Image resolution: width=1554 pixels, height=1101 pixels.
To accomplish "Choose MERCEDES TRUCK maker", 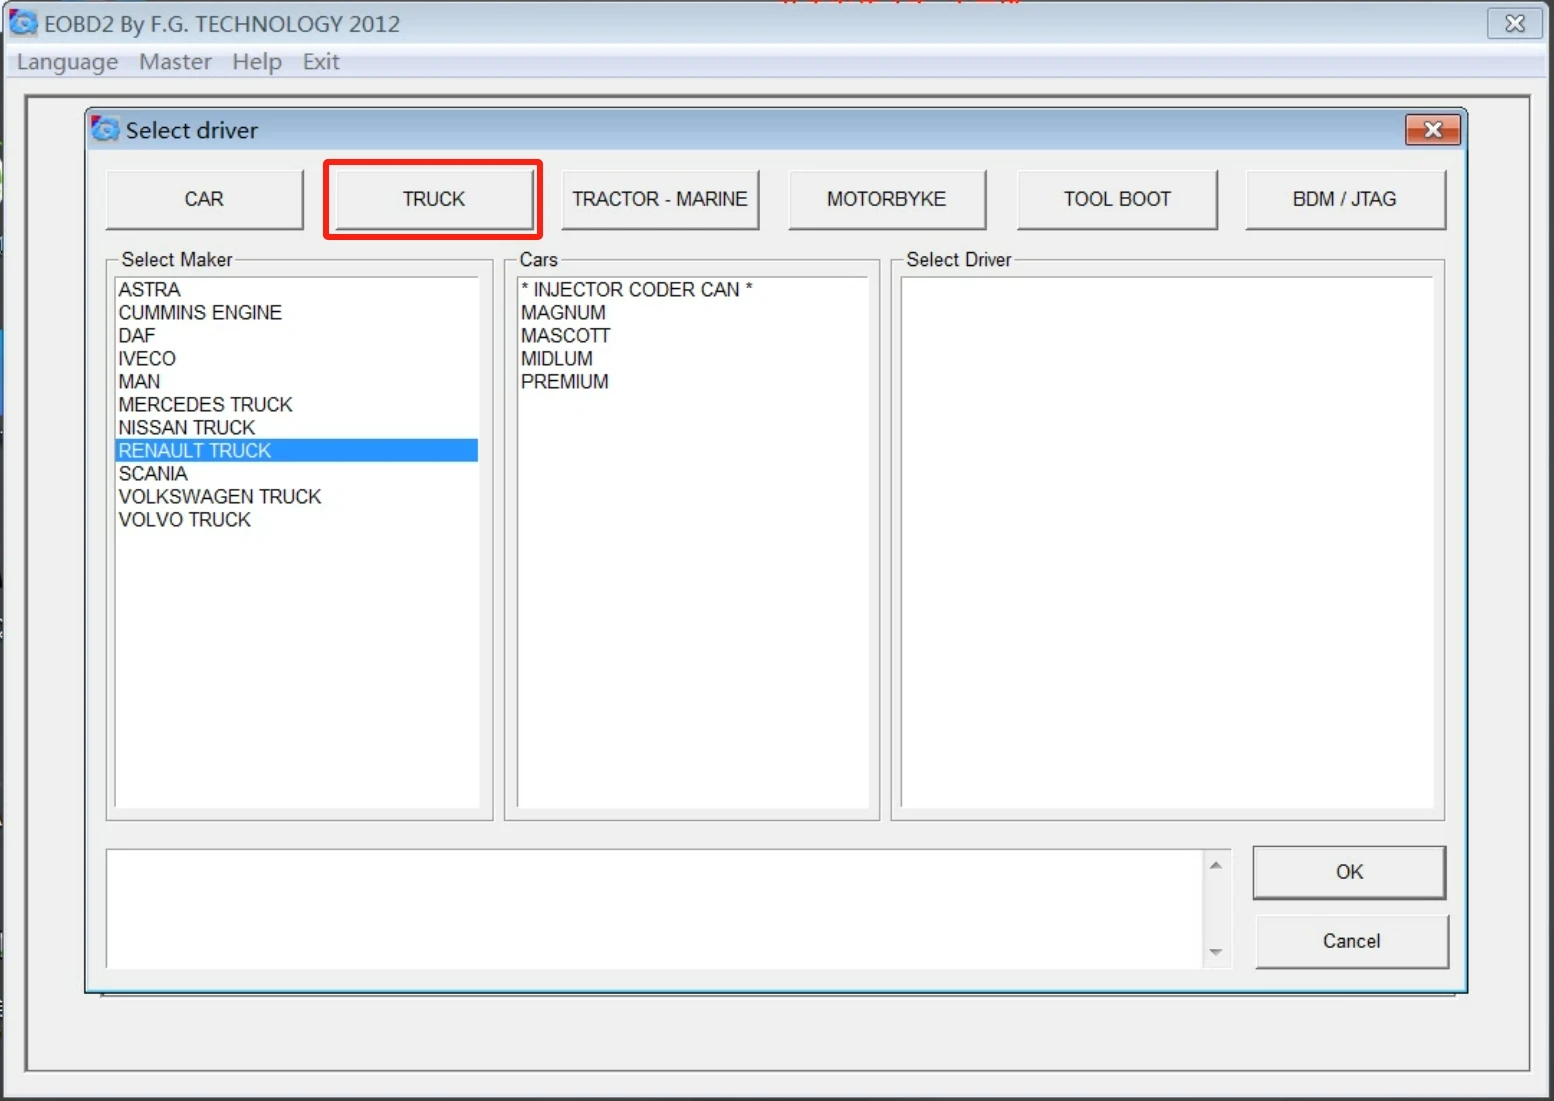I will click(x=296, y=404).
